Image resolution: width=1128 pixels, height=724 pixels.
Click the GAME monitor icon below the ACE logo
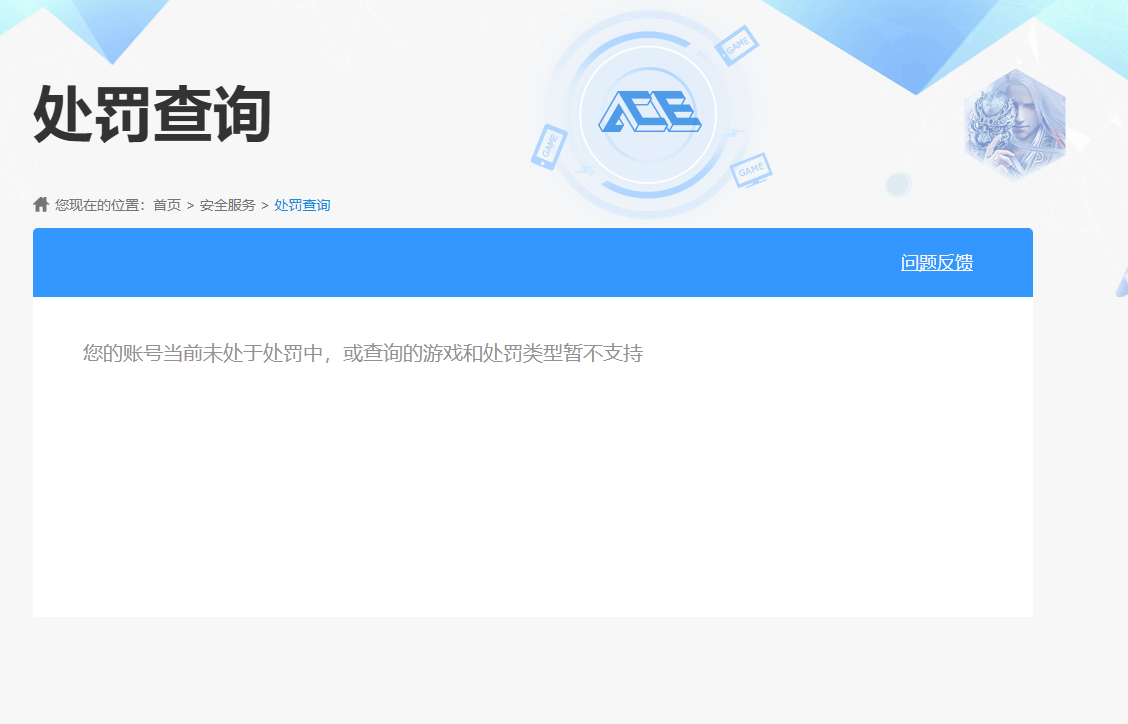(x=752, y=170)
